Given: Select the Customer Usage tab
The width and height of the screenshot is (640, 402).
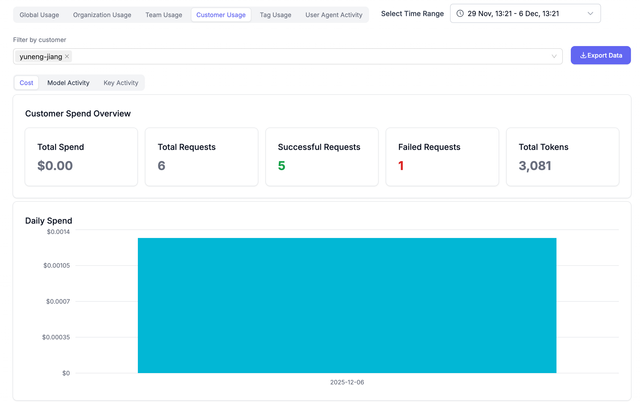Looking at the screenshot, I should coord(221,15).
